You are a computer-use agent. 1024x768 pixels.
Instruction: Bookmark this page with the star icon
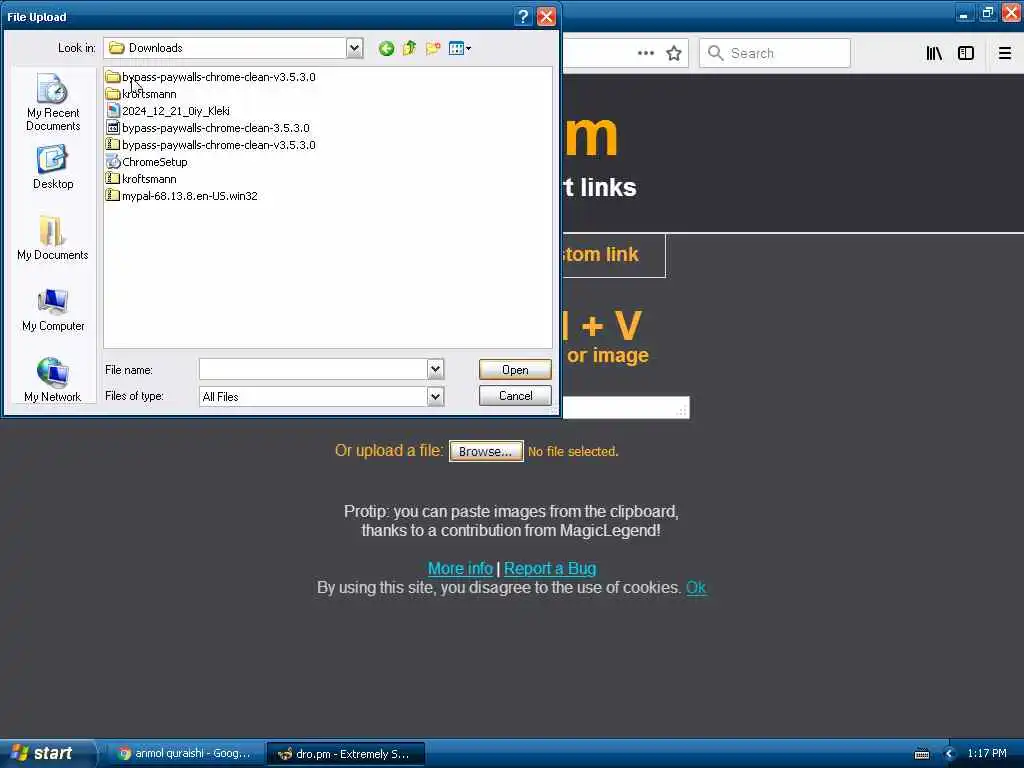click(x=674, y=53)
